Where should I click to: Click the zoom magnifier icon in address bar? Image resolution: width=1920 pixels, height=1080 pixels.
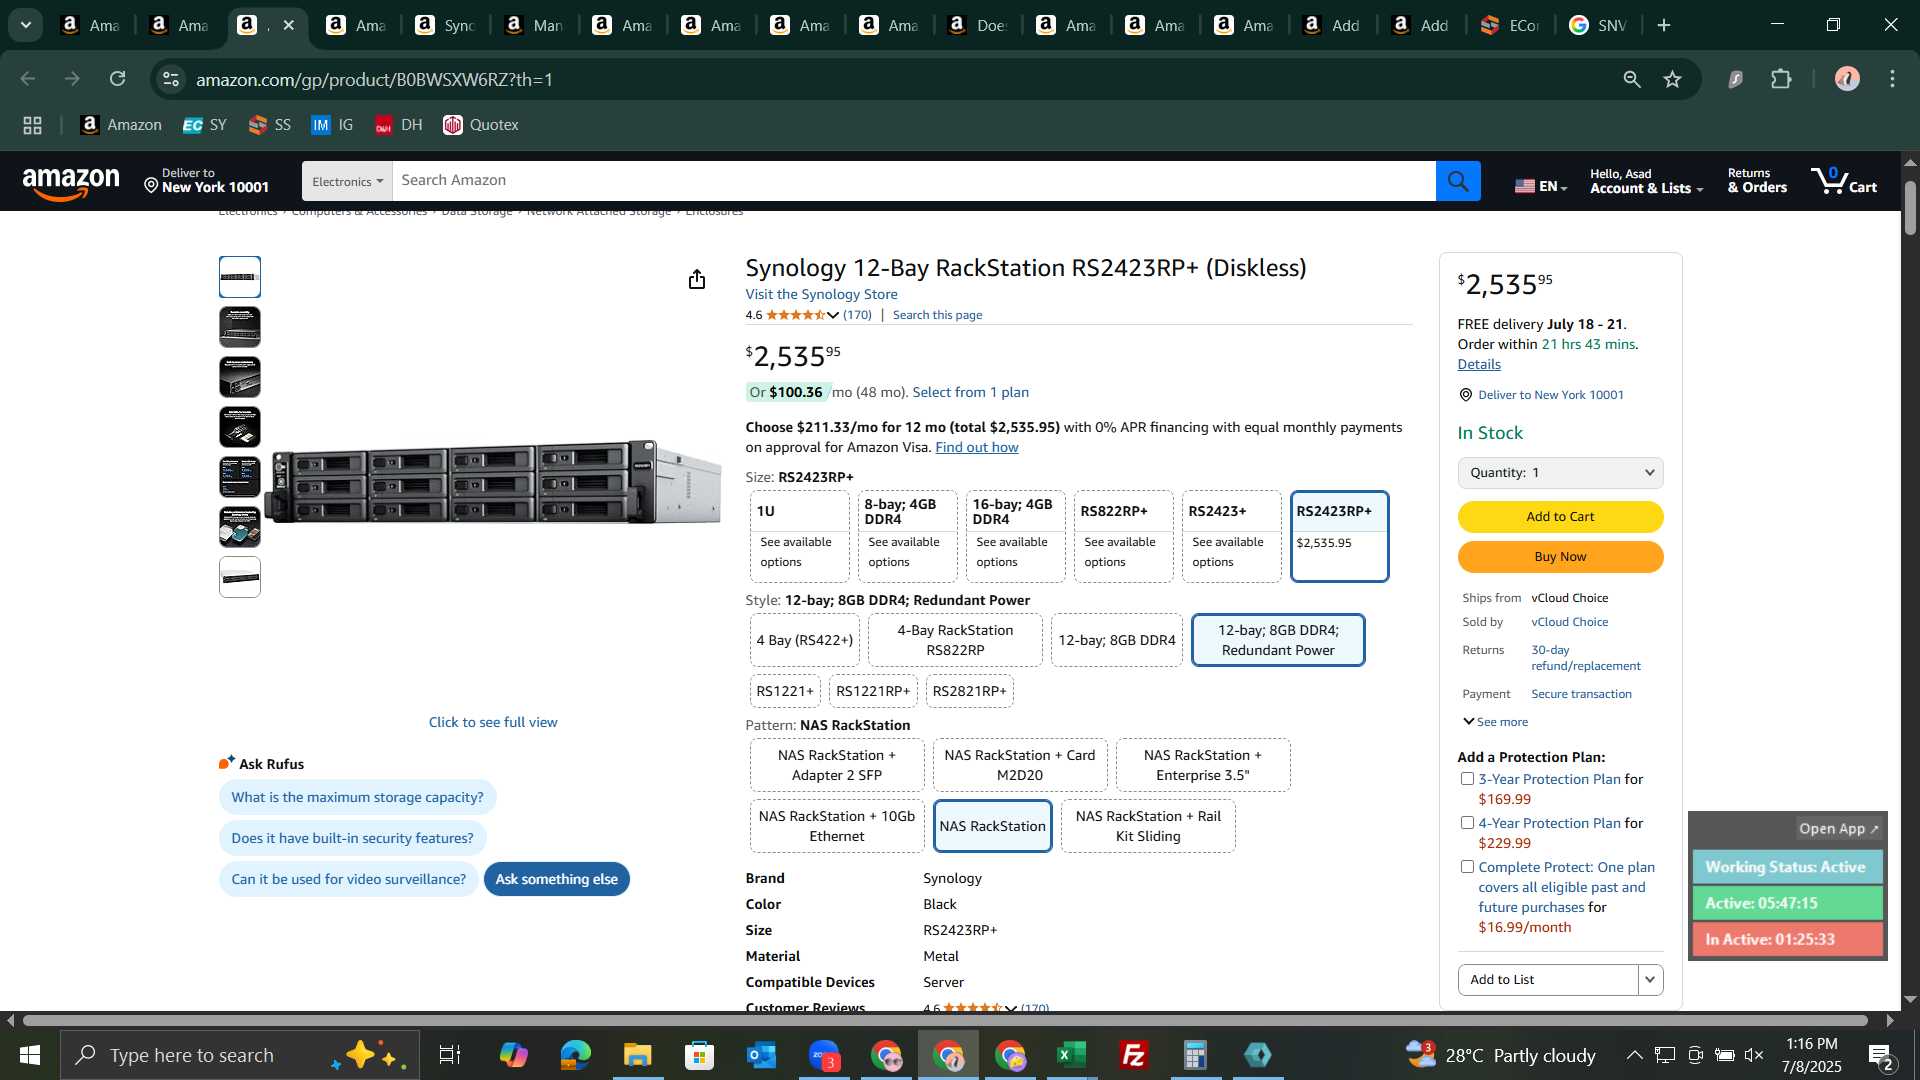(x=1632, y=79)
